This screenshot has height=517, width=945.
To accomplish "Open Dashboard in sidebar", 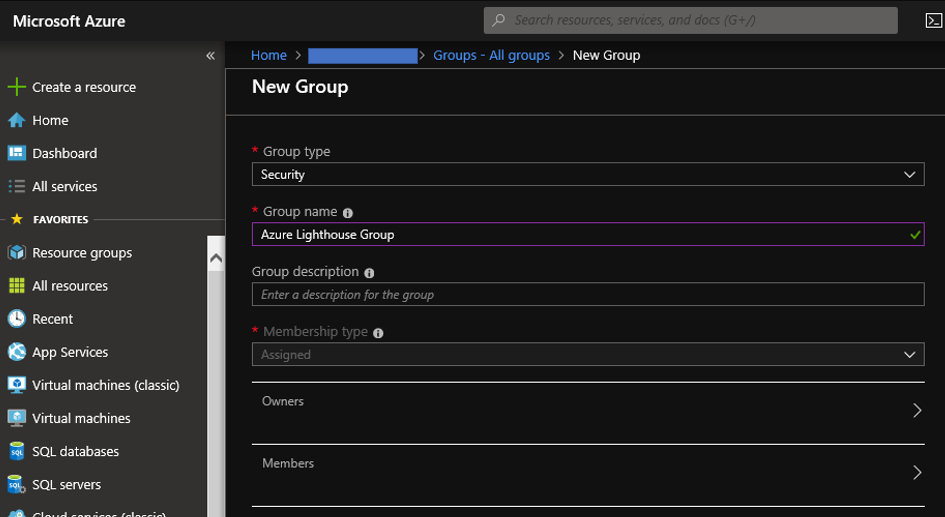I will coord(64,153).
